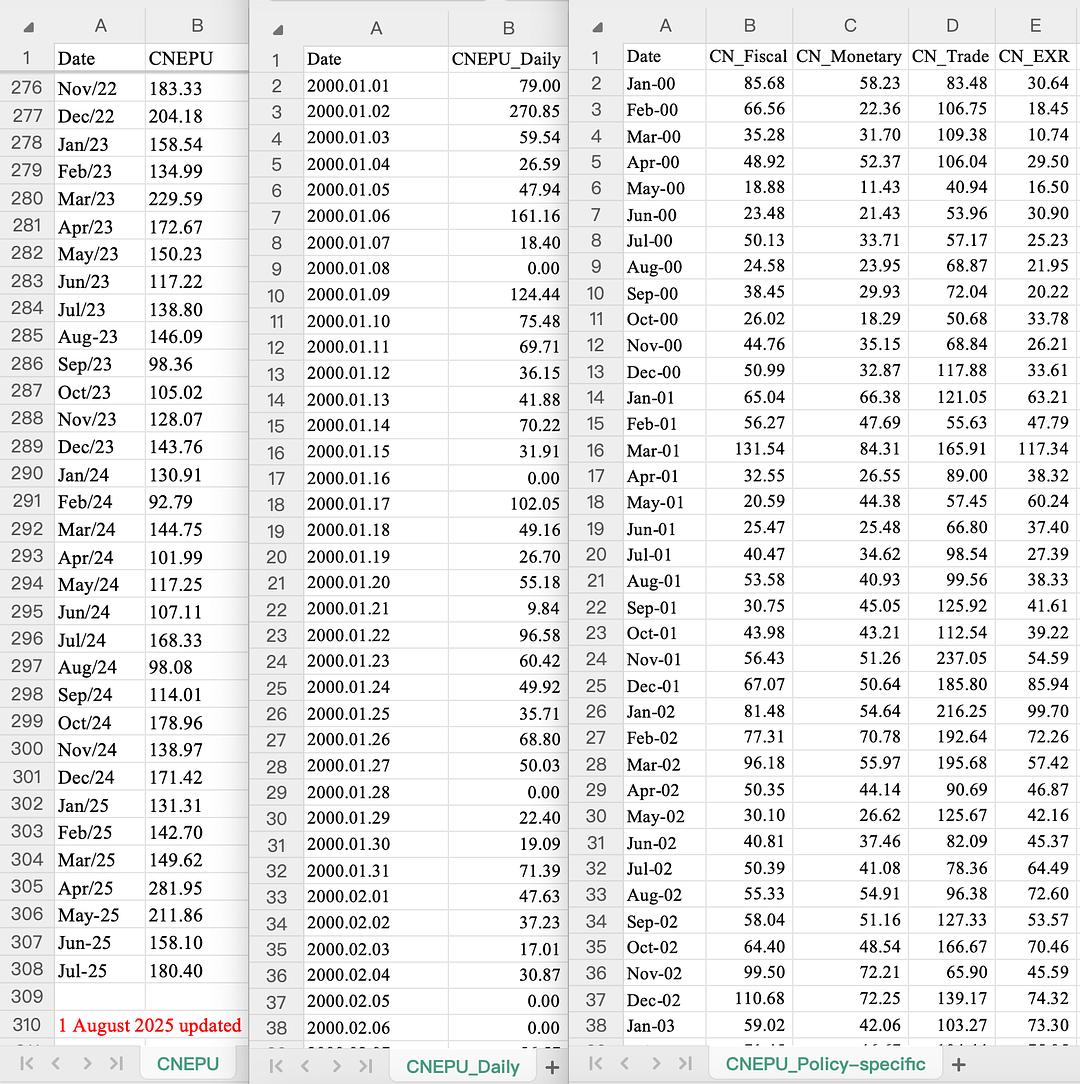
Task: Select the 99.70 CN_EXR value
Action: pyautogui.click(x=1035, y=711)
